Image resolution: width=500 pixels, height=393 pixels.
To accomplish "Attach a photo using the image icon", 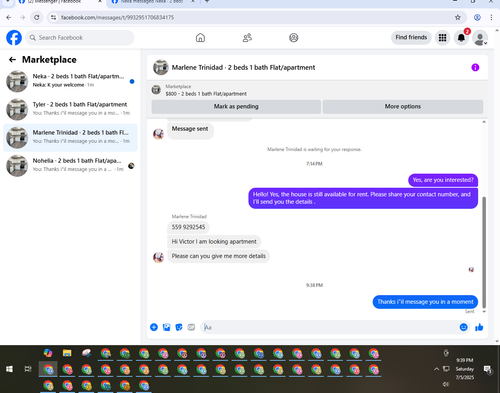I will (x=166, y=327).
